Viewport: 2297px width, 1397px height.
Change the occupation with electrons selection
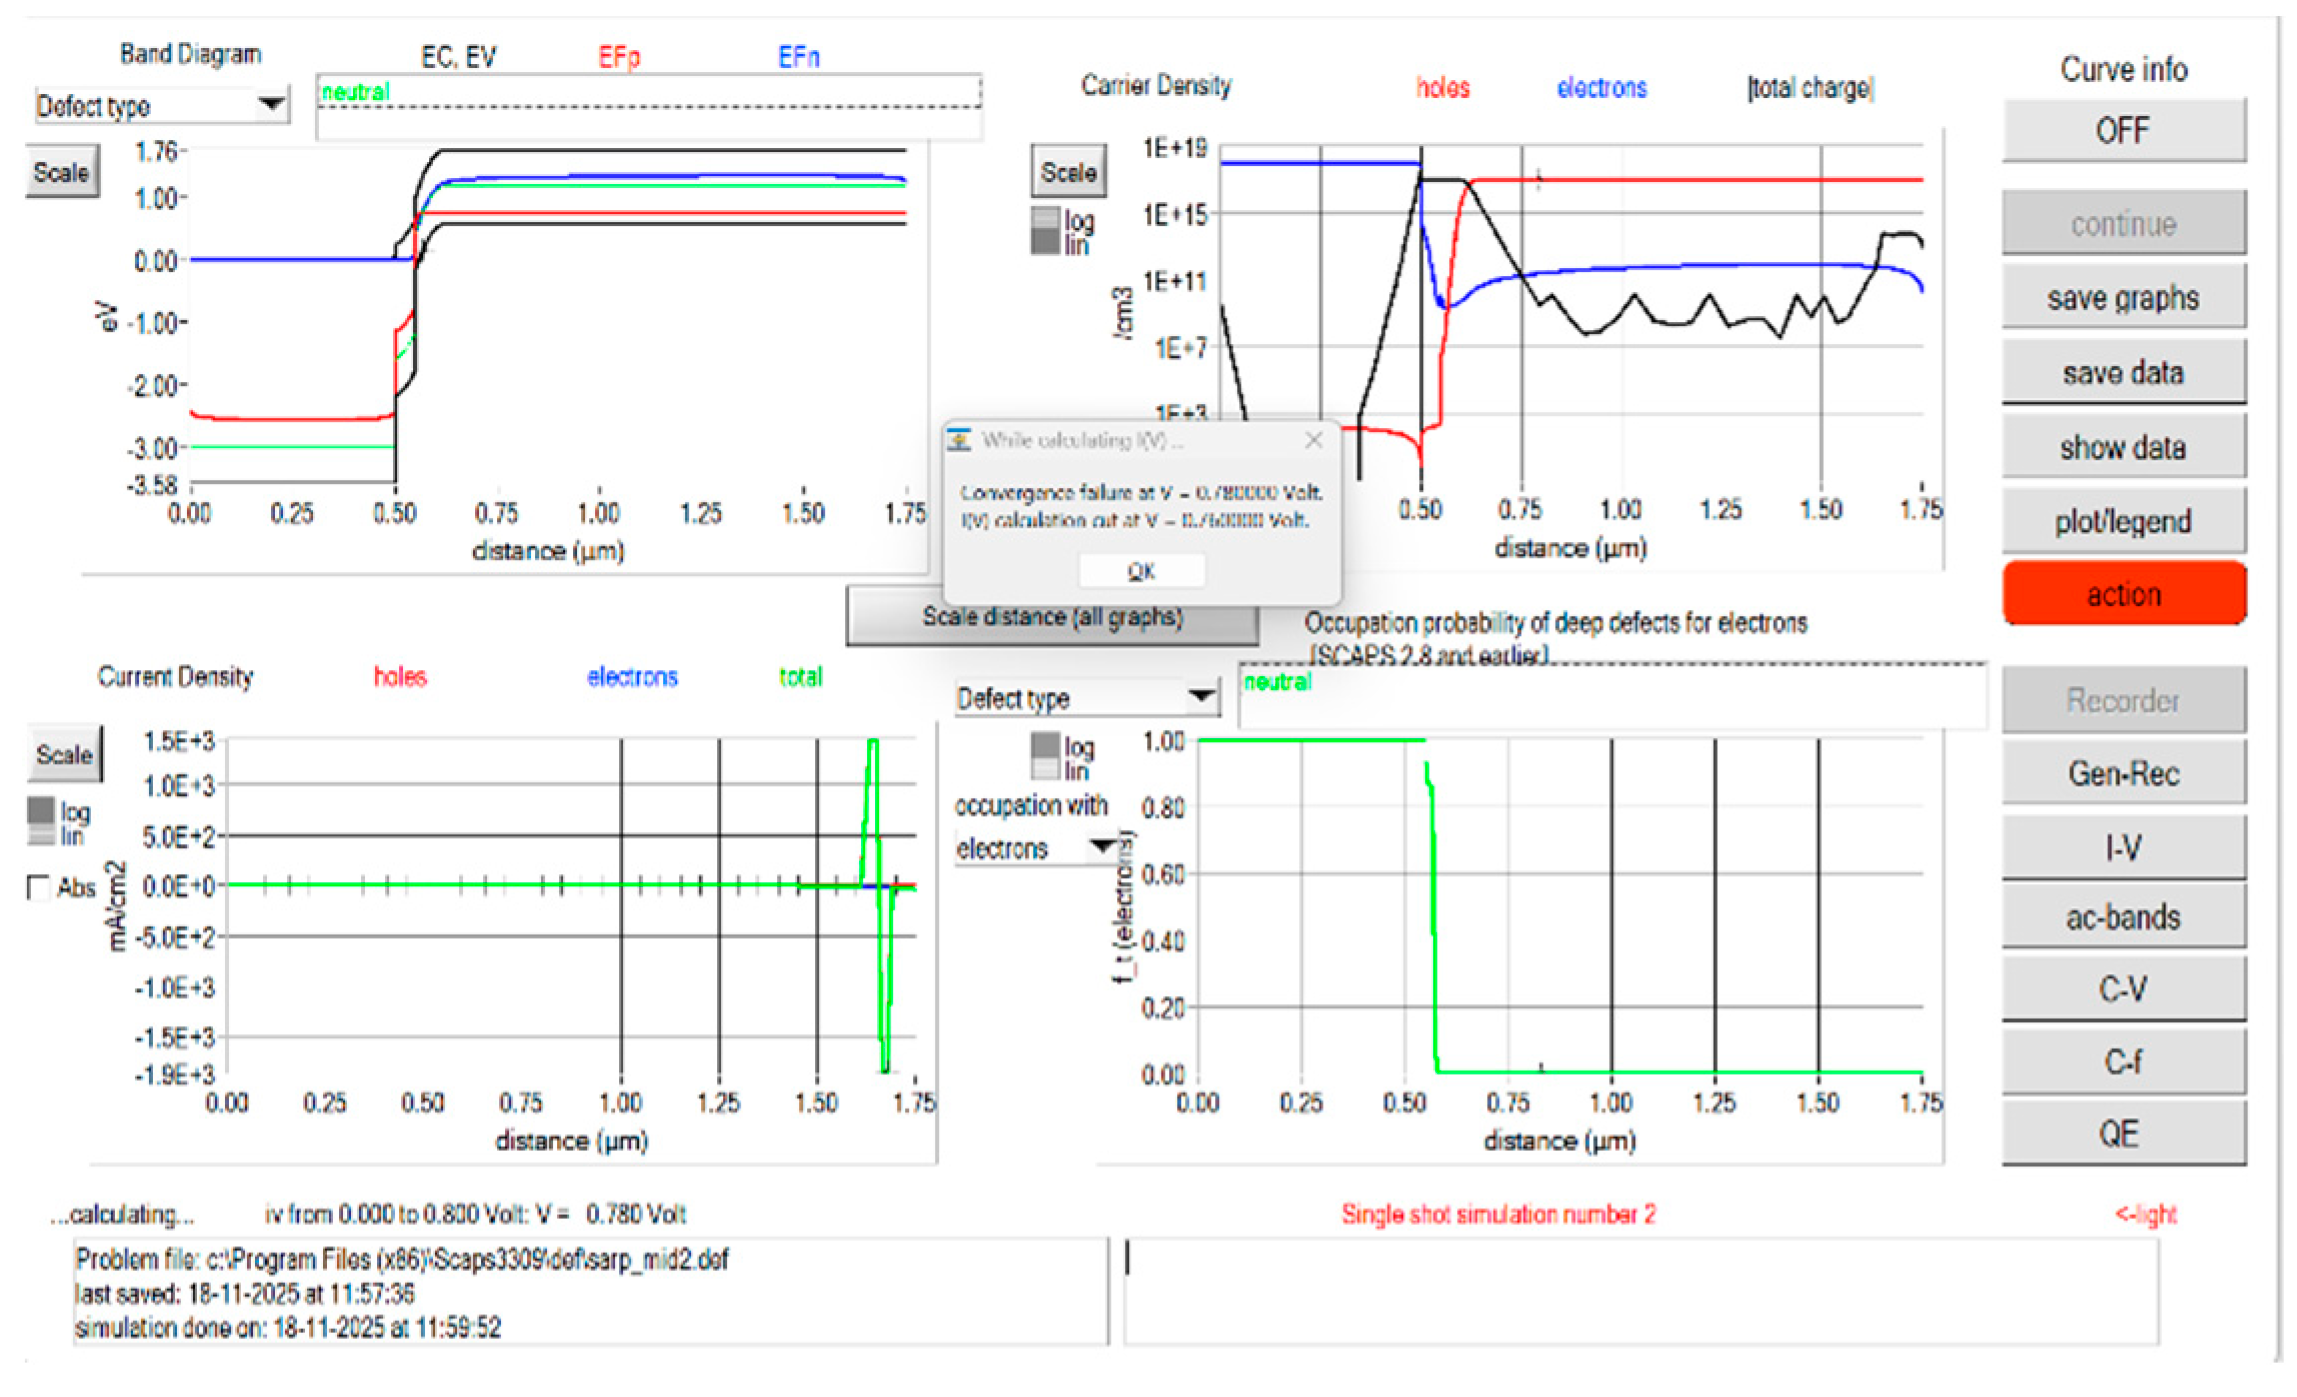coord(1035,845)
